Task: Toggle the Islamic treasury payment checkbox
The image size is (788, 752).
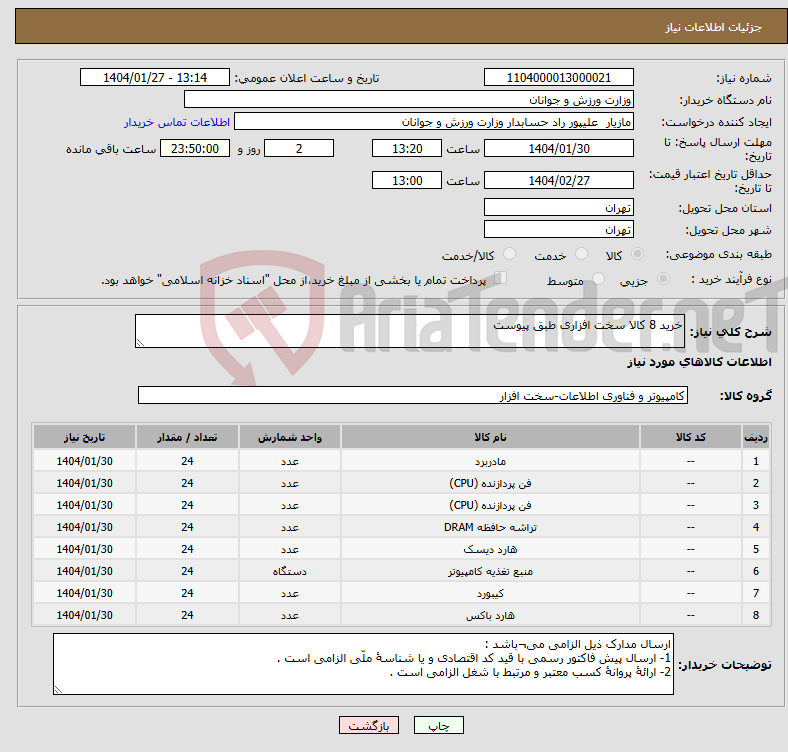Action: click(501, 277)
